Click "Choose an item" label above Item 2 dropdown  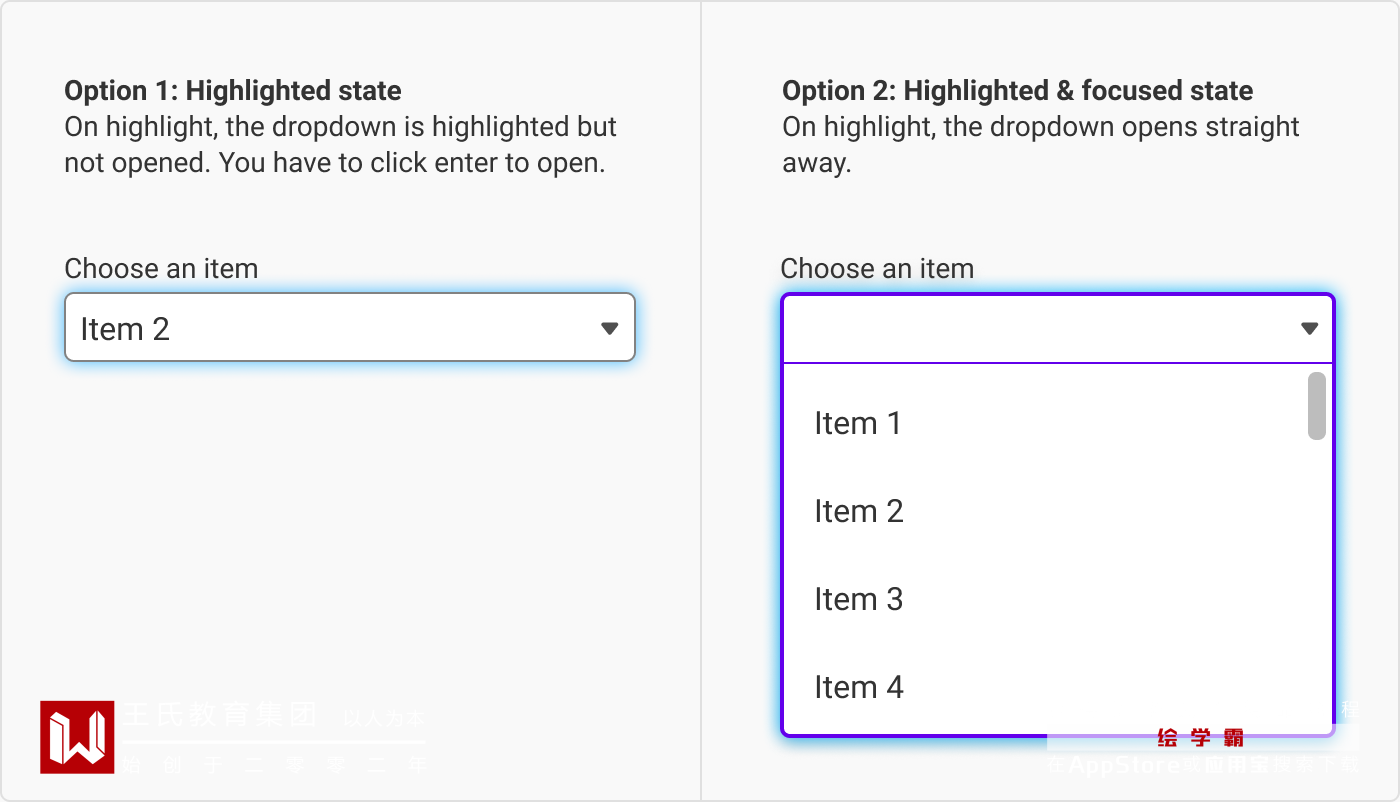tap(161, 269)
